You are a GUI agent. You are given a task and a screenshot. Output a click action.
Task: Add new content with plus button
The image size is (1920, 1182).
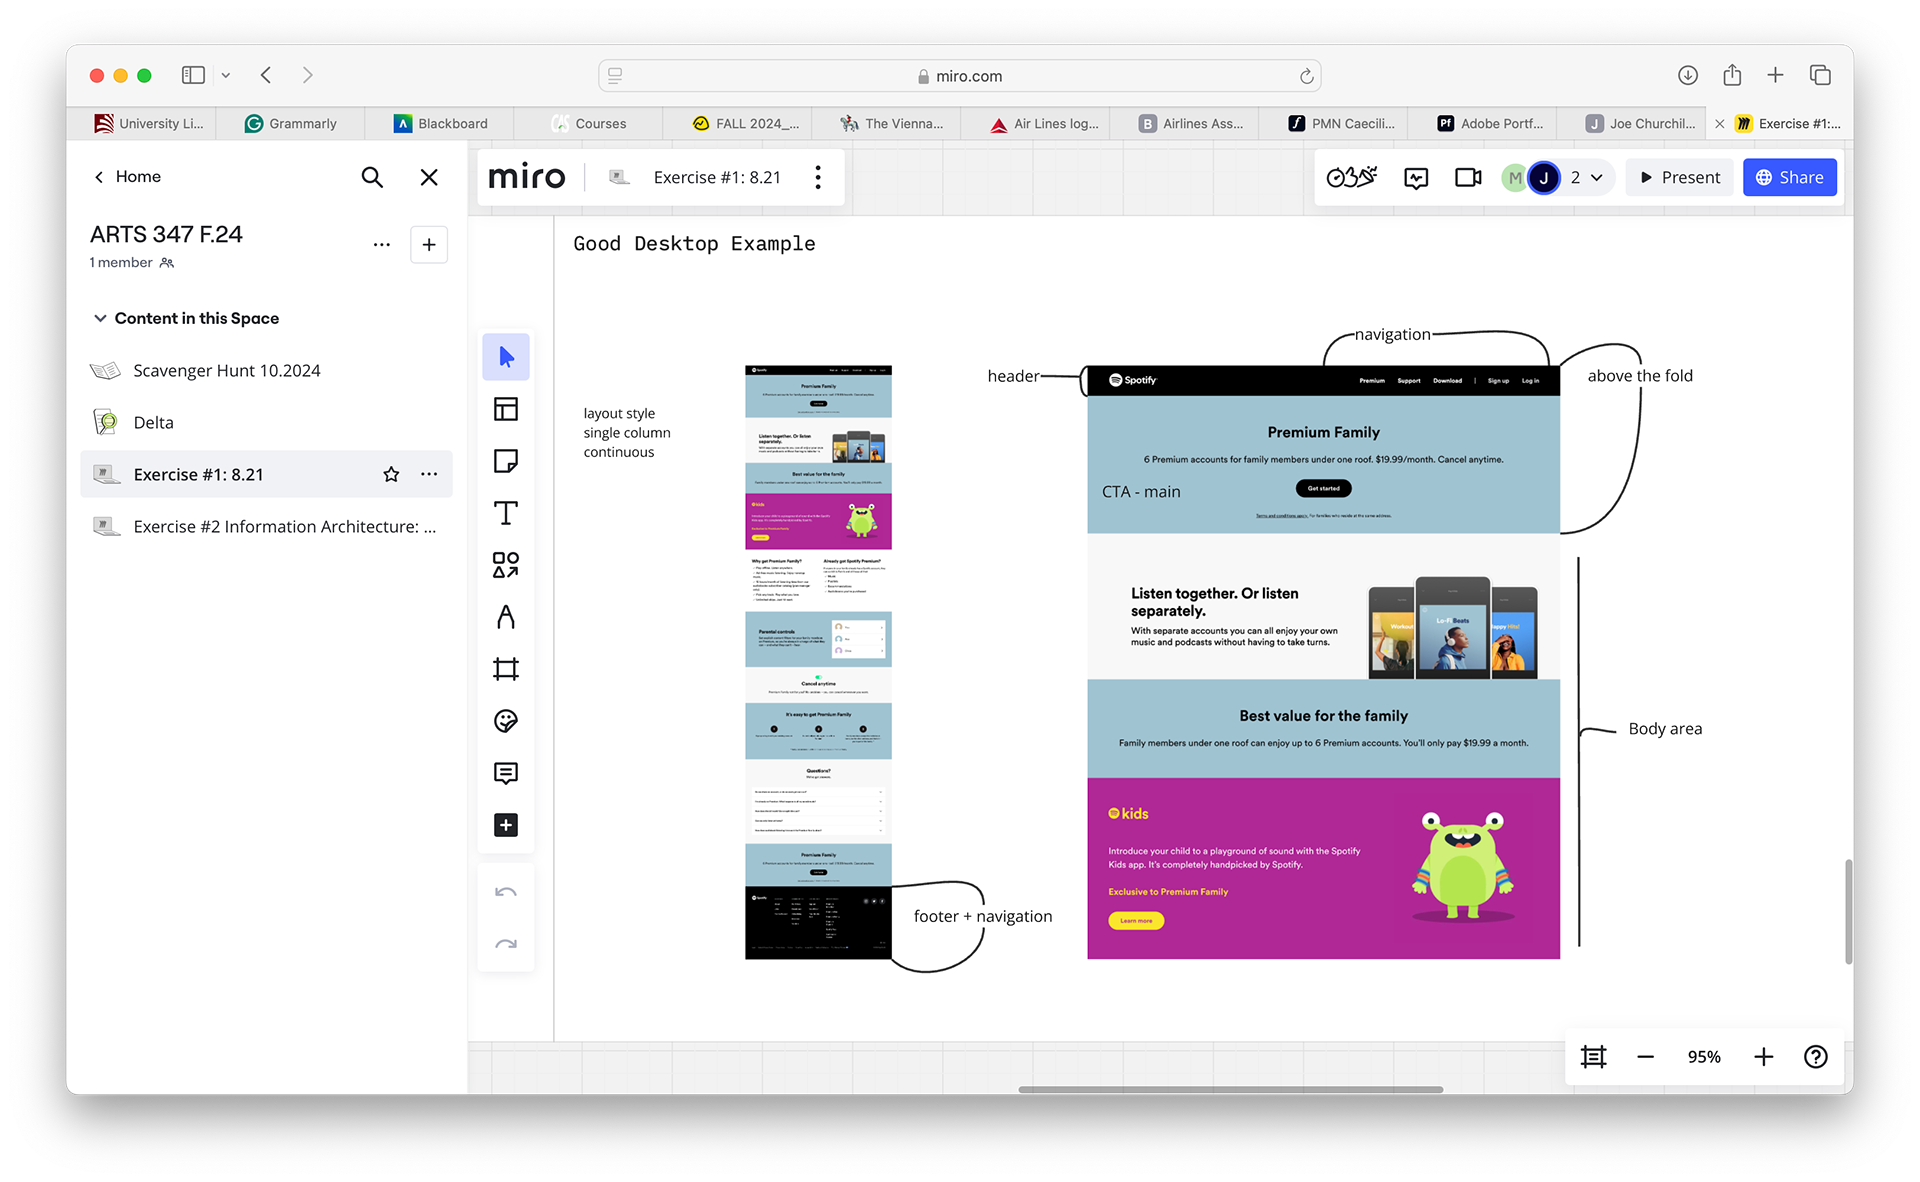tap(429, 245)
